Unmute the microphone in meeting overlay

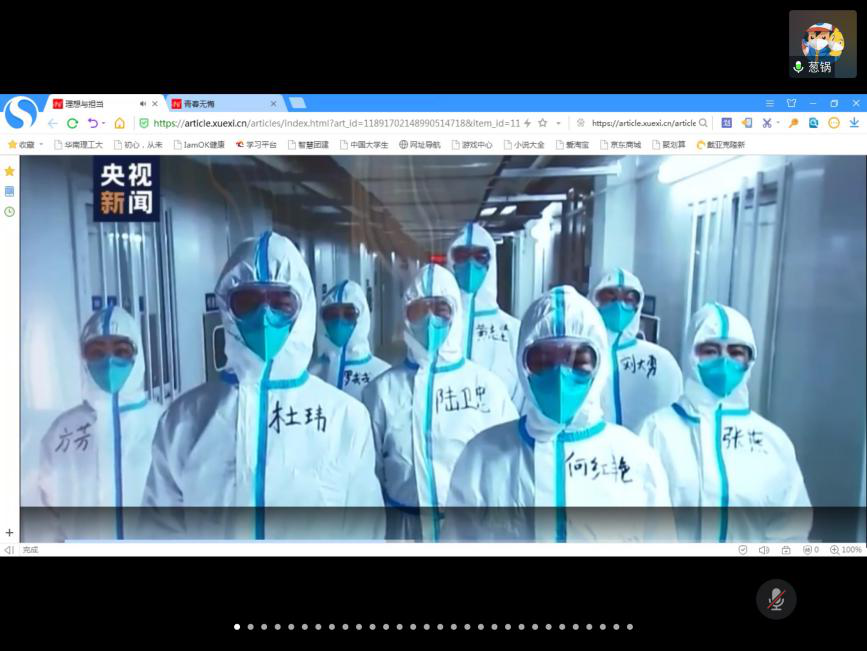click(775, 599)
